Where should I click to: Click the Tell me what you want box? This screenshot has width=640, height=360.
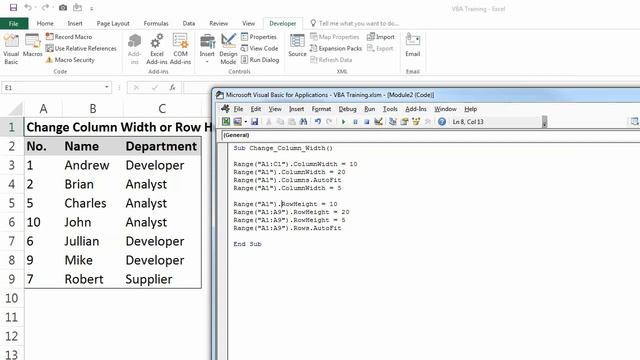click(x=354, y=23)
